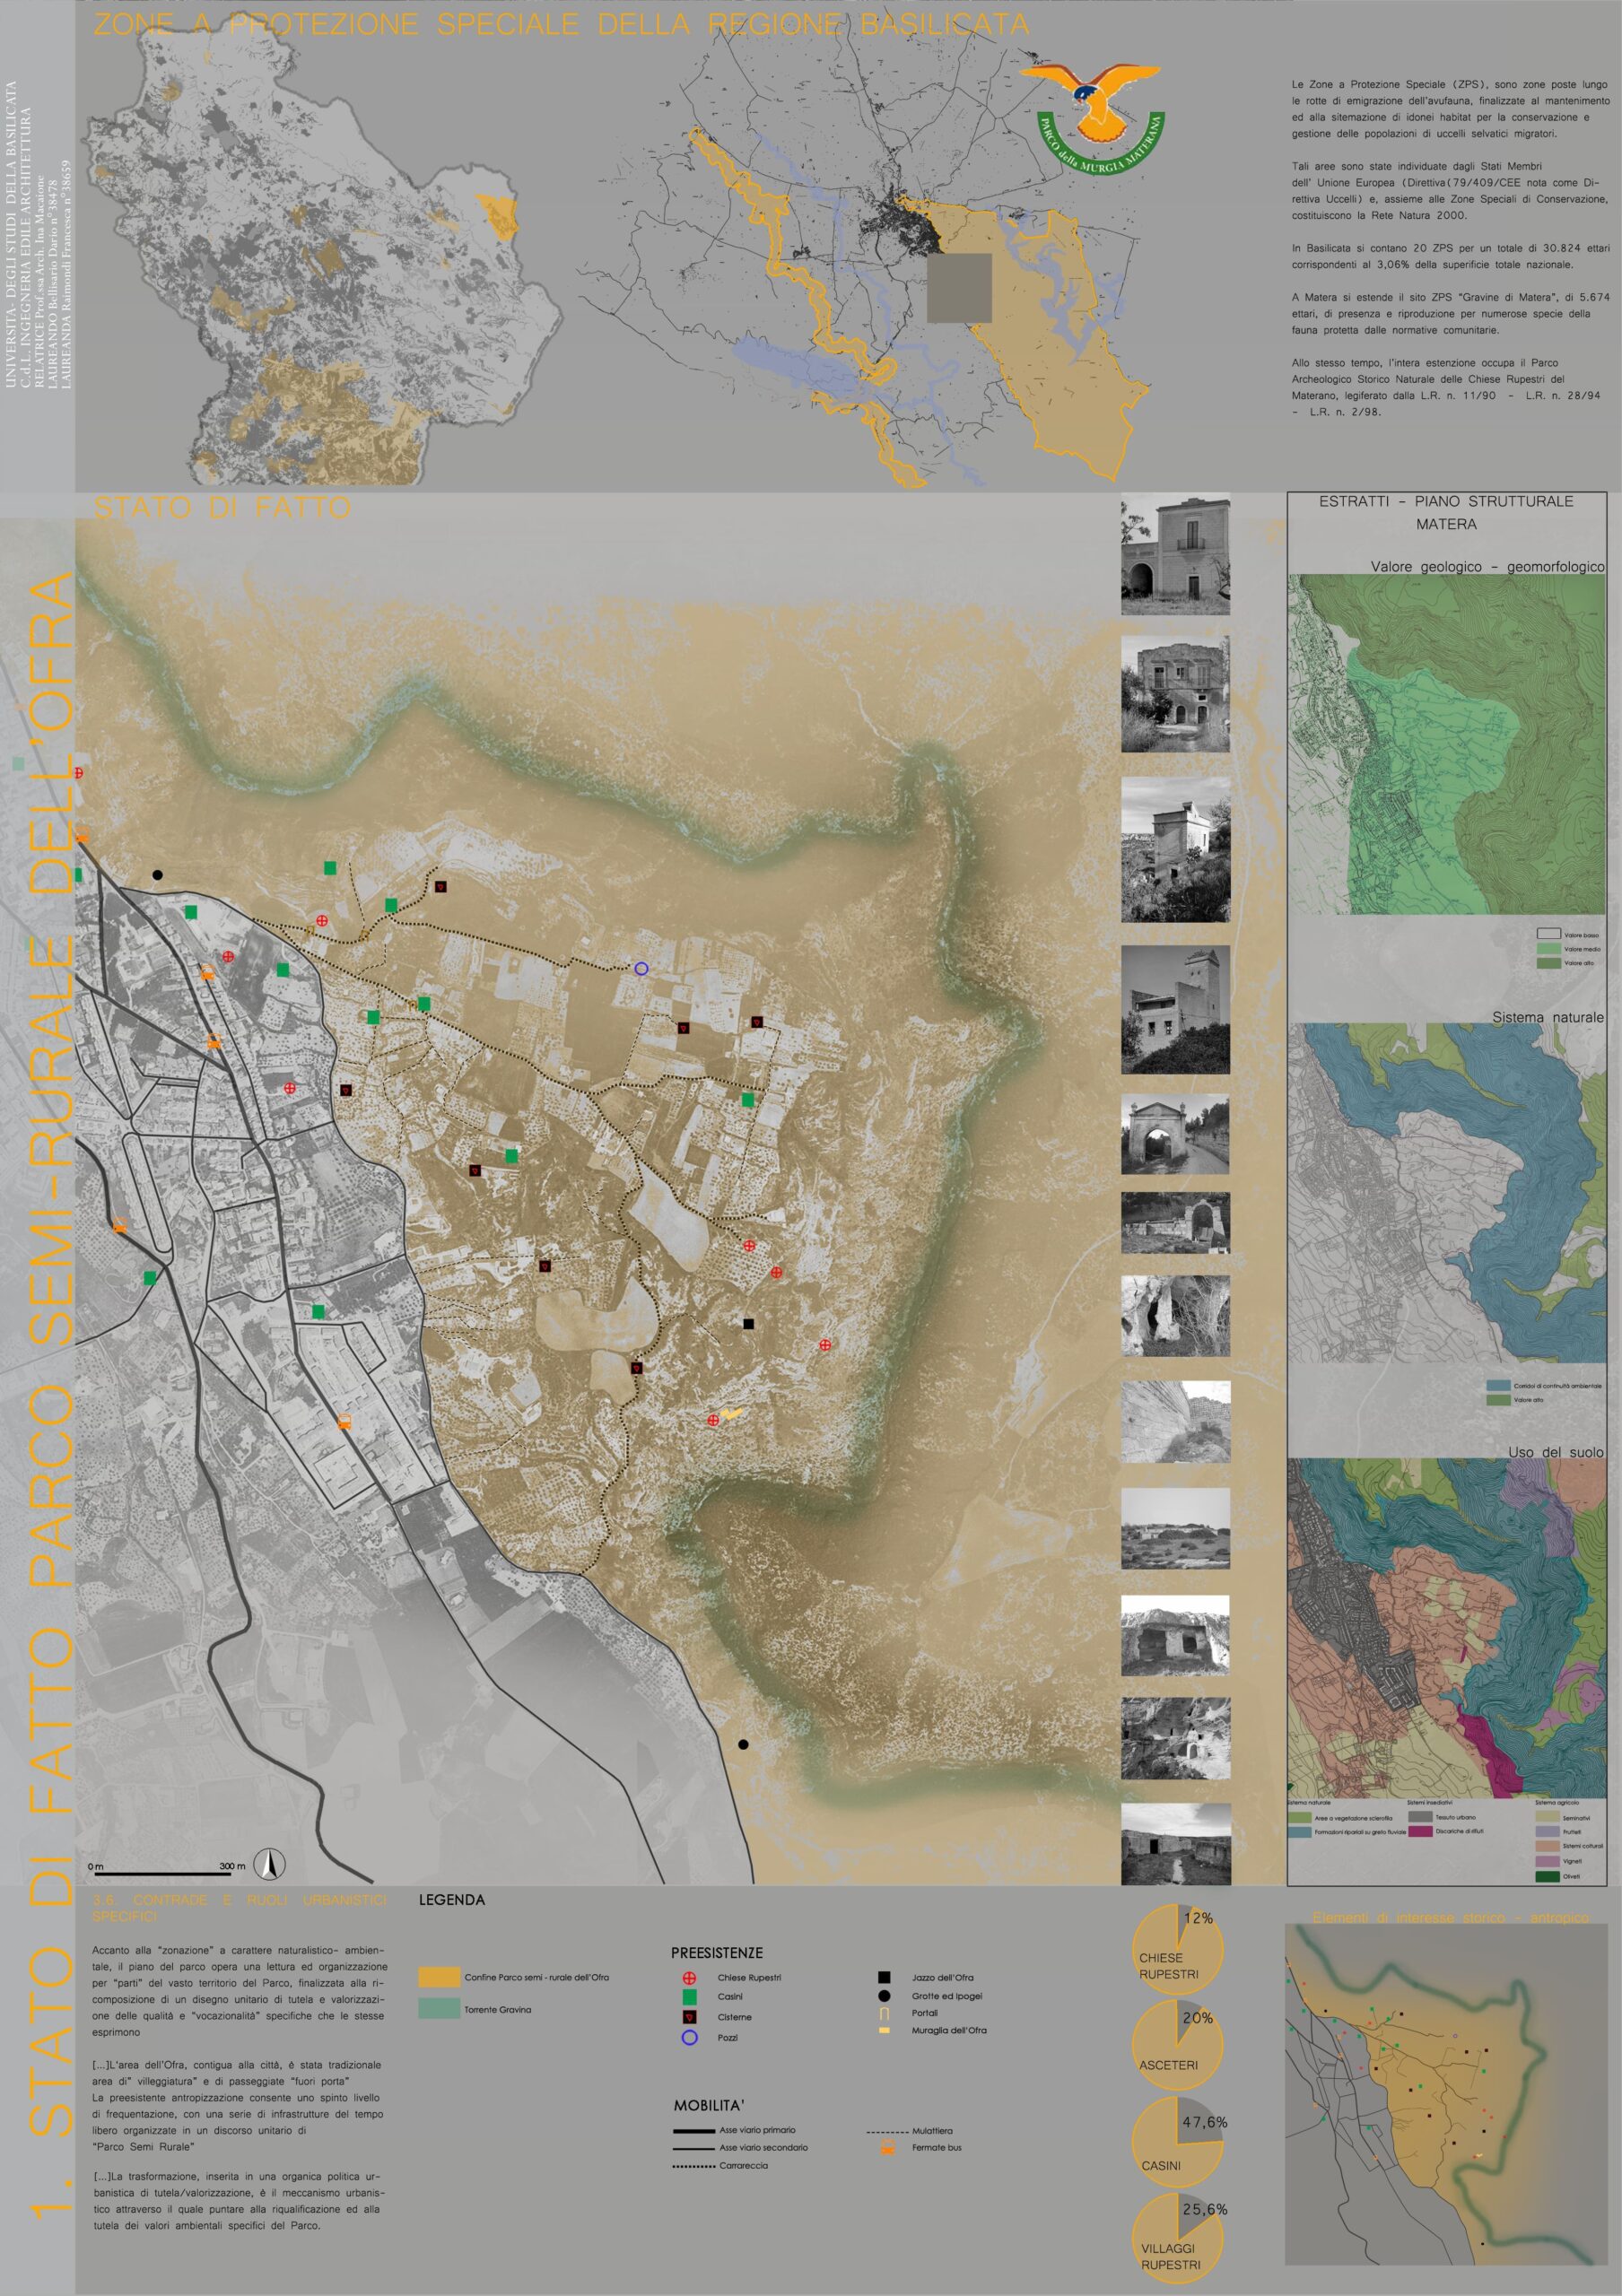Click 'ESTRATTI - PIANO STRUTTURALE MATERA' heading

coord(1446,512)
